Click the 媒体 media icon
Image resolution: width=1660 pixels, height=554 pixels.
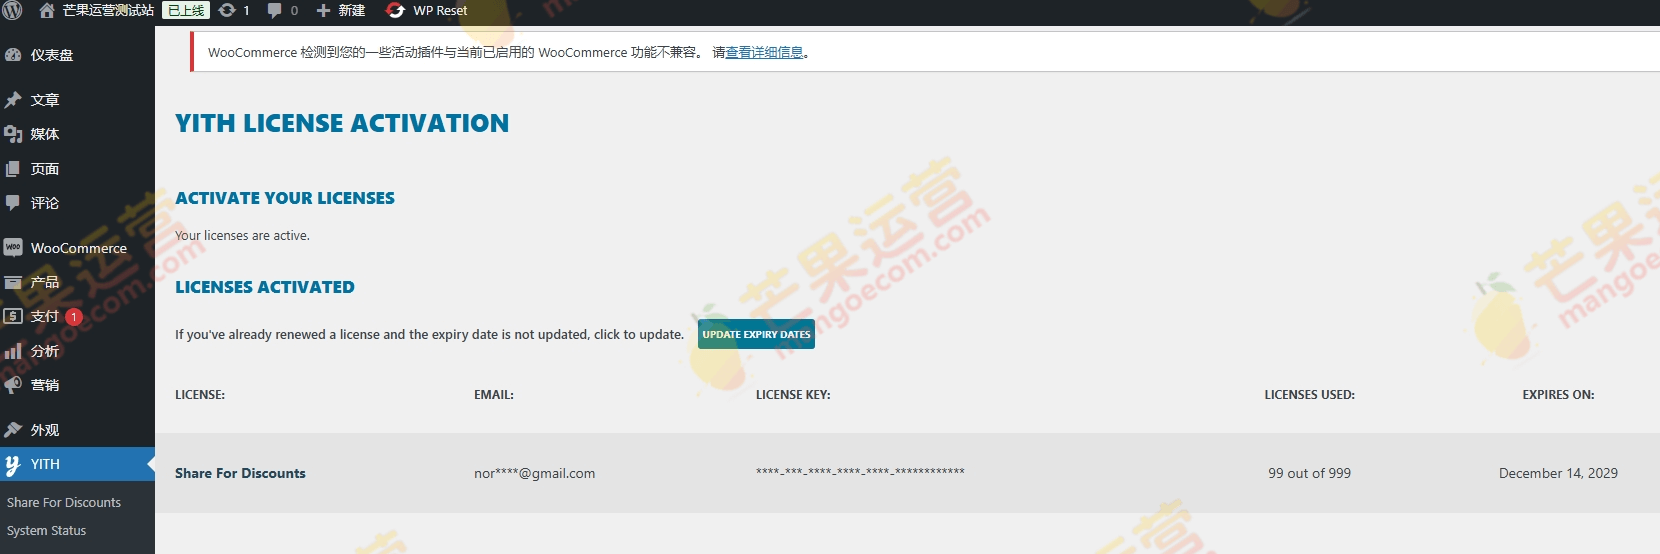point(13,134)
